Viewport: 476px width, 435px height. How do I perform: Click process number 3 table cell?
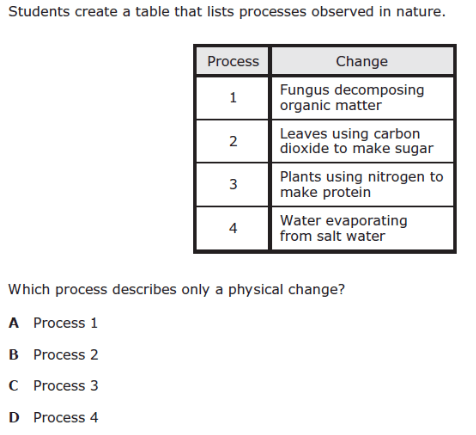[233, 184]
